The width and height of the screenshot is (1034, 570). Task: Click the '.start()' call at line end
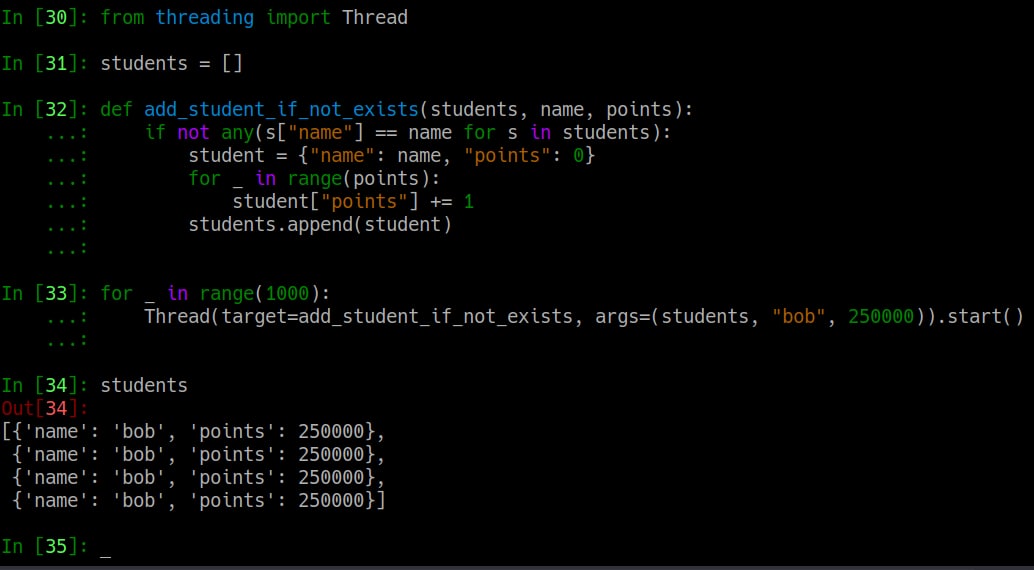click(x=979, y=317)
